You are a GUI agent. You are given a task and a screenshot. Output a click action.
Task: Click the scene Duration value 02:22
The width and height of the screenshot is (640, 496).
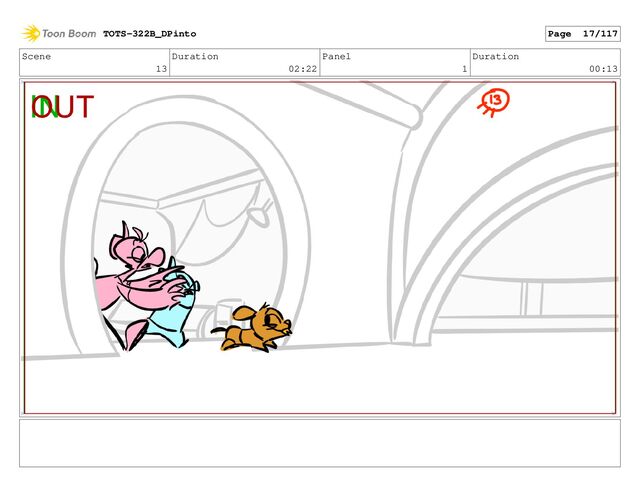[302, 69]
